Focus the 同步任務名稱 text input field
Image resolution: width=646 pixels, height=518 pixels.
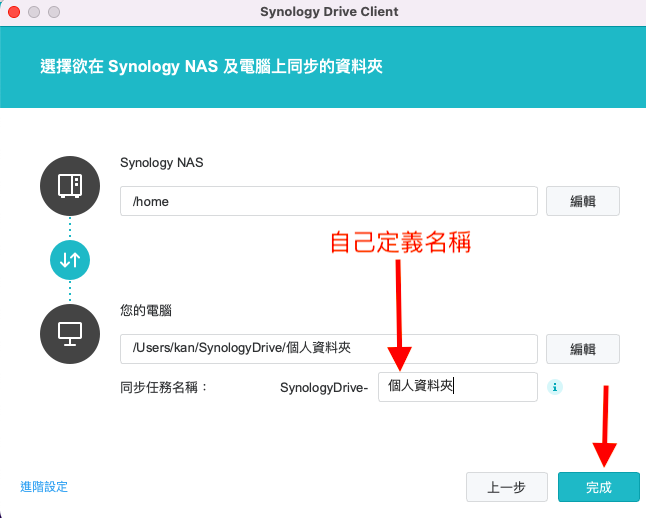(x=458, y=386)
